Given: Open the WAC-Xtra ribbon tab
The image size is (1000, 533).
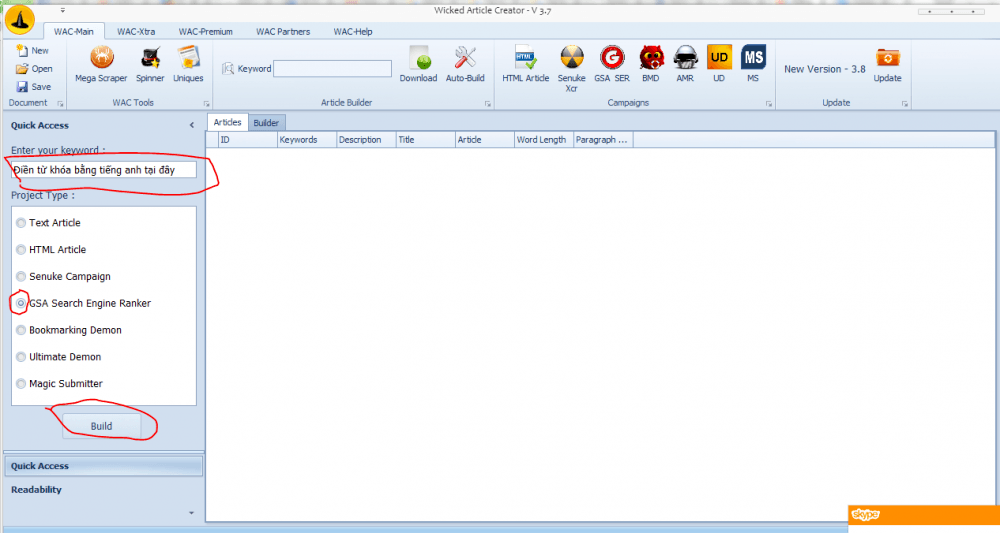Looking at the screenshot, I should (136, 31).
